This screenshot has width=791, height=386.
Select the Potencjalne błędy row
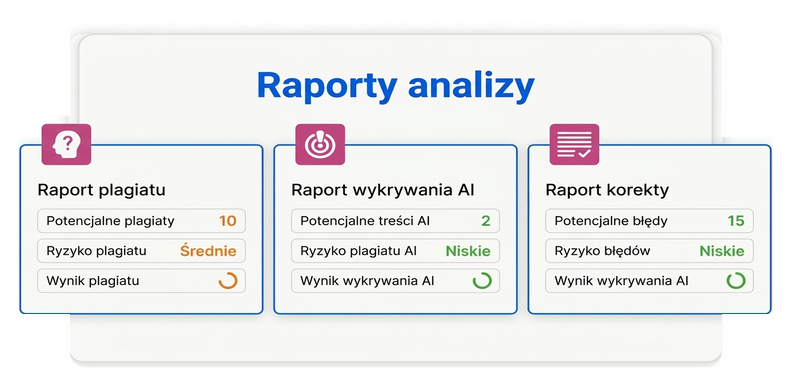[x=649, y=220]
